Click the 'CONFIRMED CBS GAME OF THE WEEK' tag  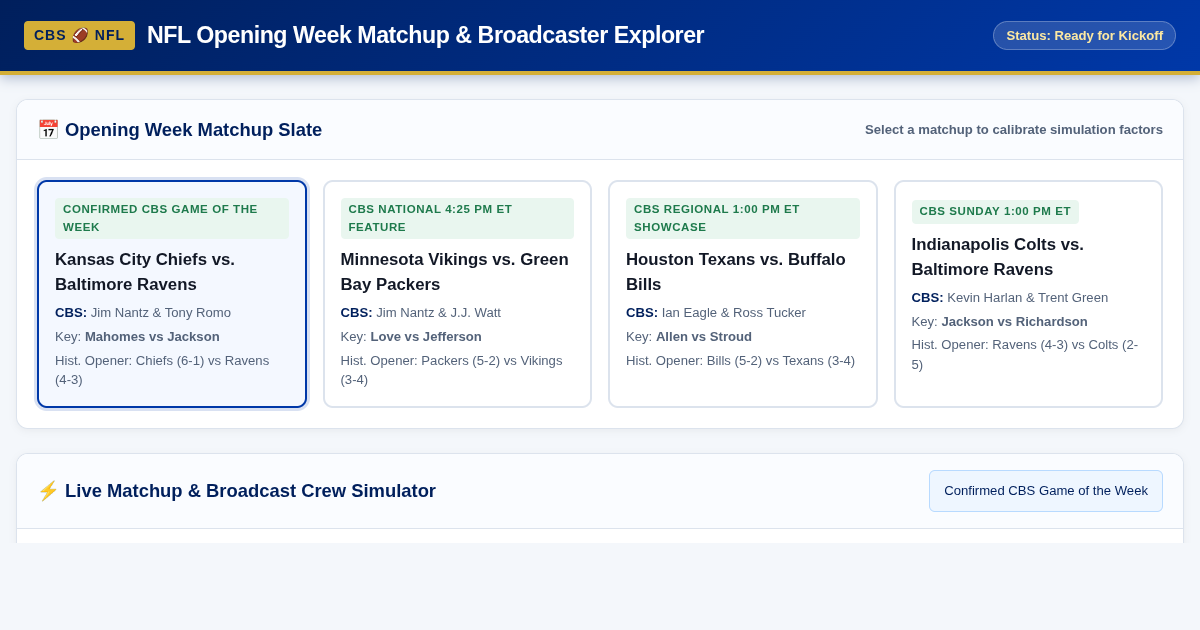pos(172,218)
